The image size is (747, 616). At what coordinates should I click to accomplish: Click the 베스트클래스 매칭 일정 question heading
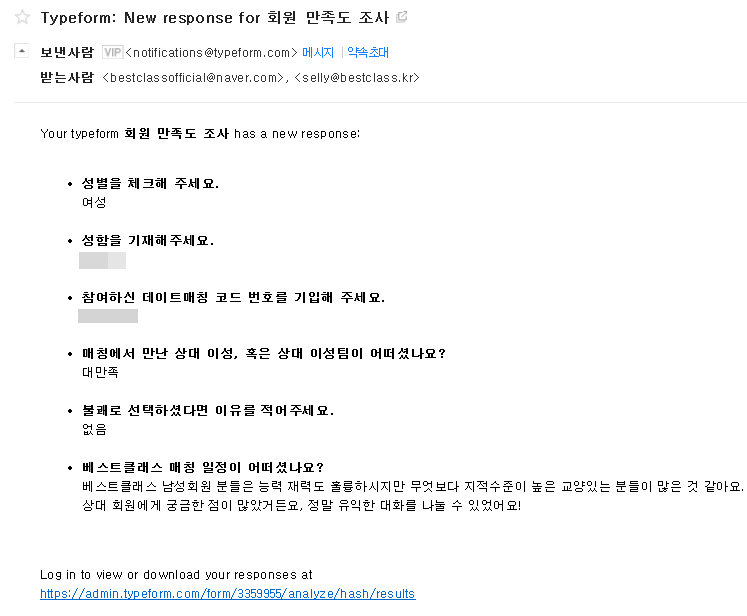(203, 467)
